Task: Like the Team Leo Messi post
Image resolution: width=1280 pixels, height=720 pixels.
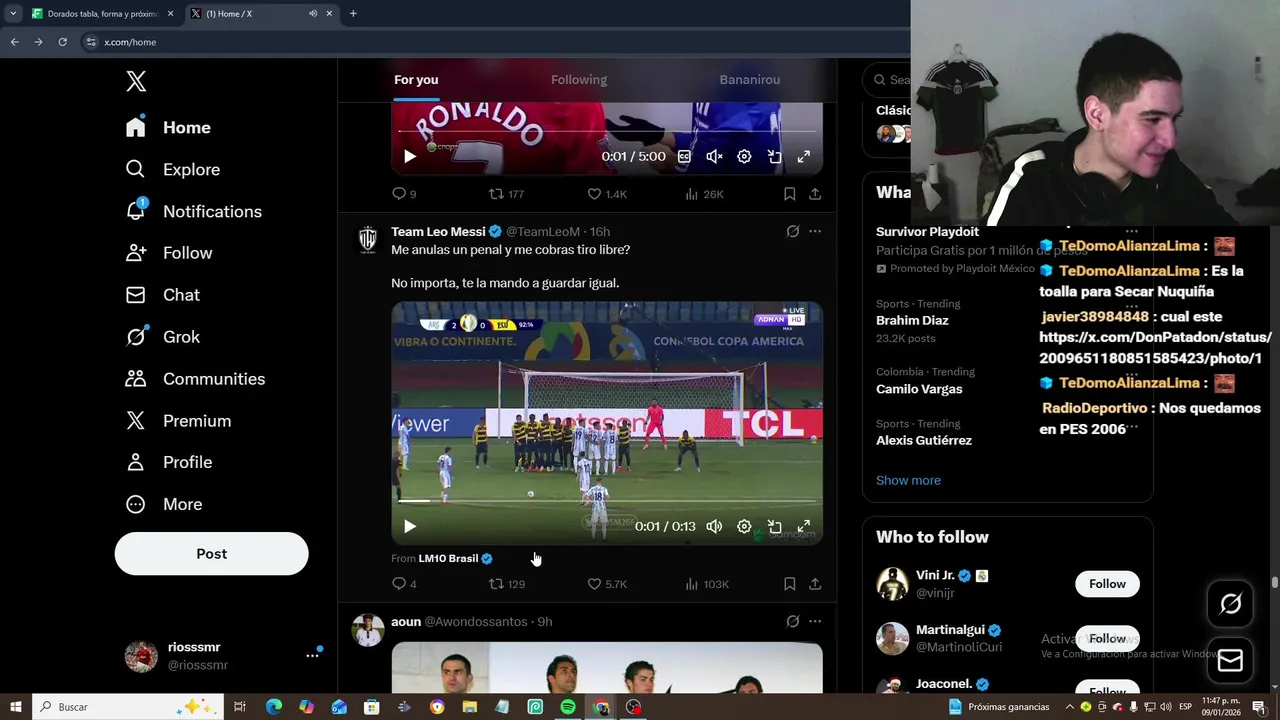Action: [607, 584]
